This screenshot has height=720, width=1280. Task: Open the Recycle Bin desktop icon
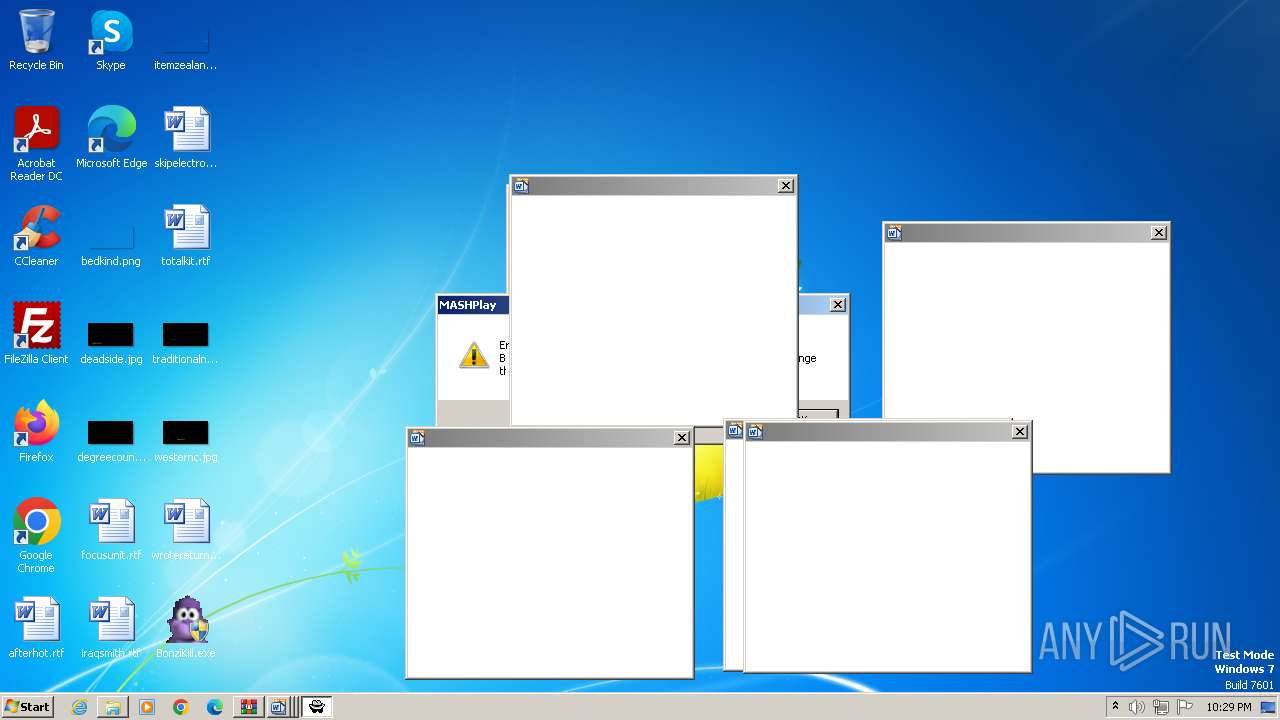36,40
